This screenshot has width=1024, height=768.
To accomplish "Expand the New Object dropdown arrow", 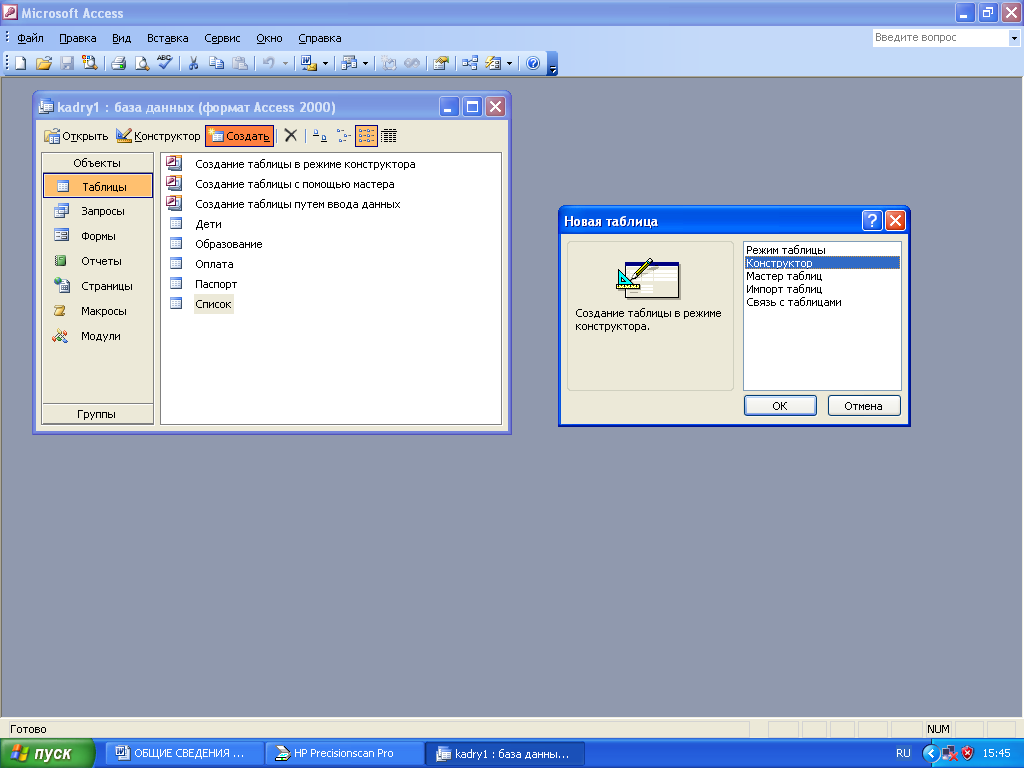I will tap(509, 63).
